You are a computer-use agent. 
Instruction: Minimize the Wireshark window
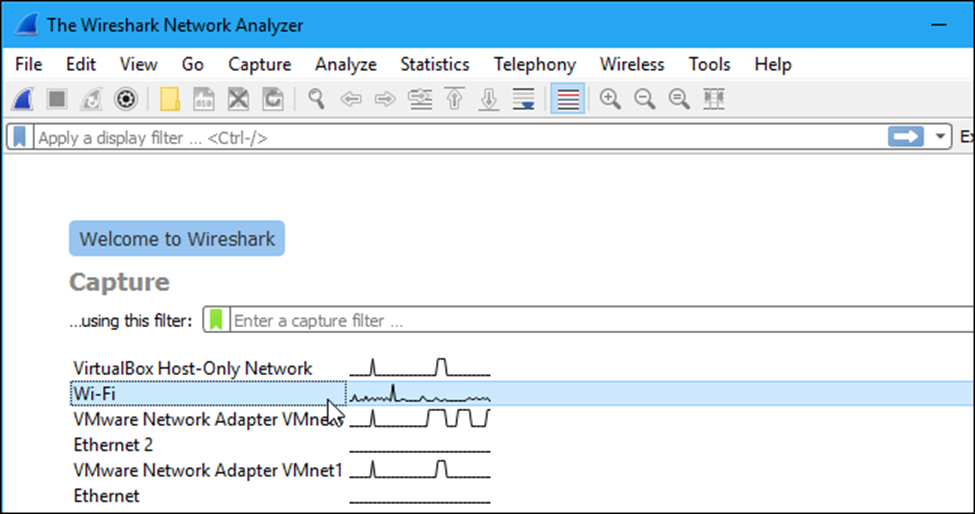point(939,25)
